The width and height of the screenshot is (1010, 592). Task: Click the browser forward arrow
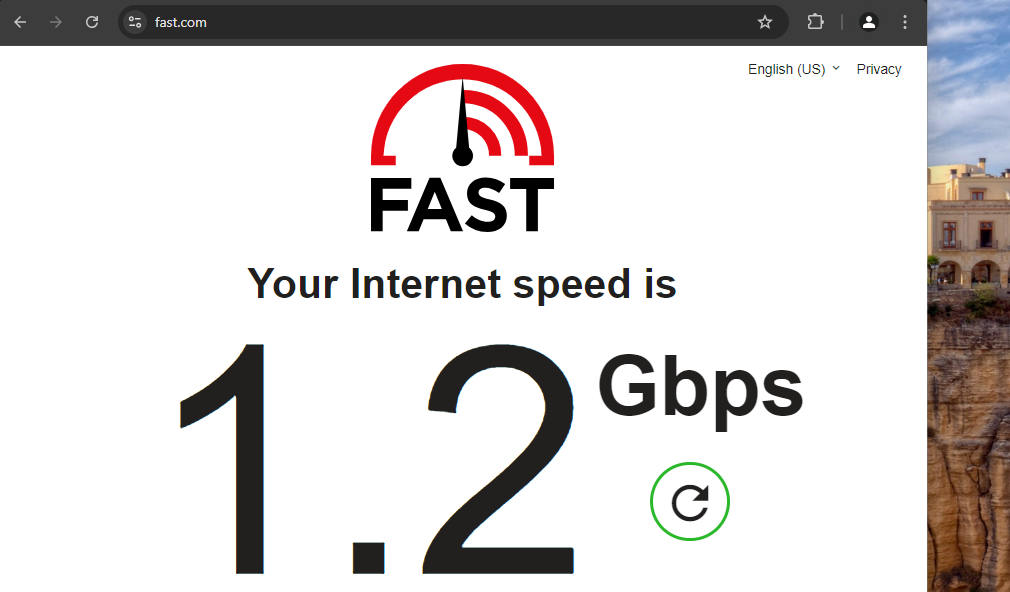click(56, 23)
